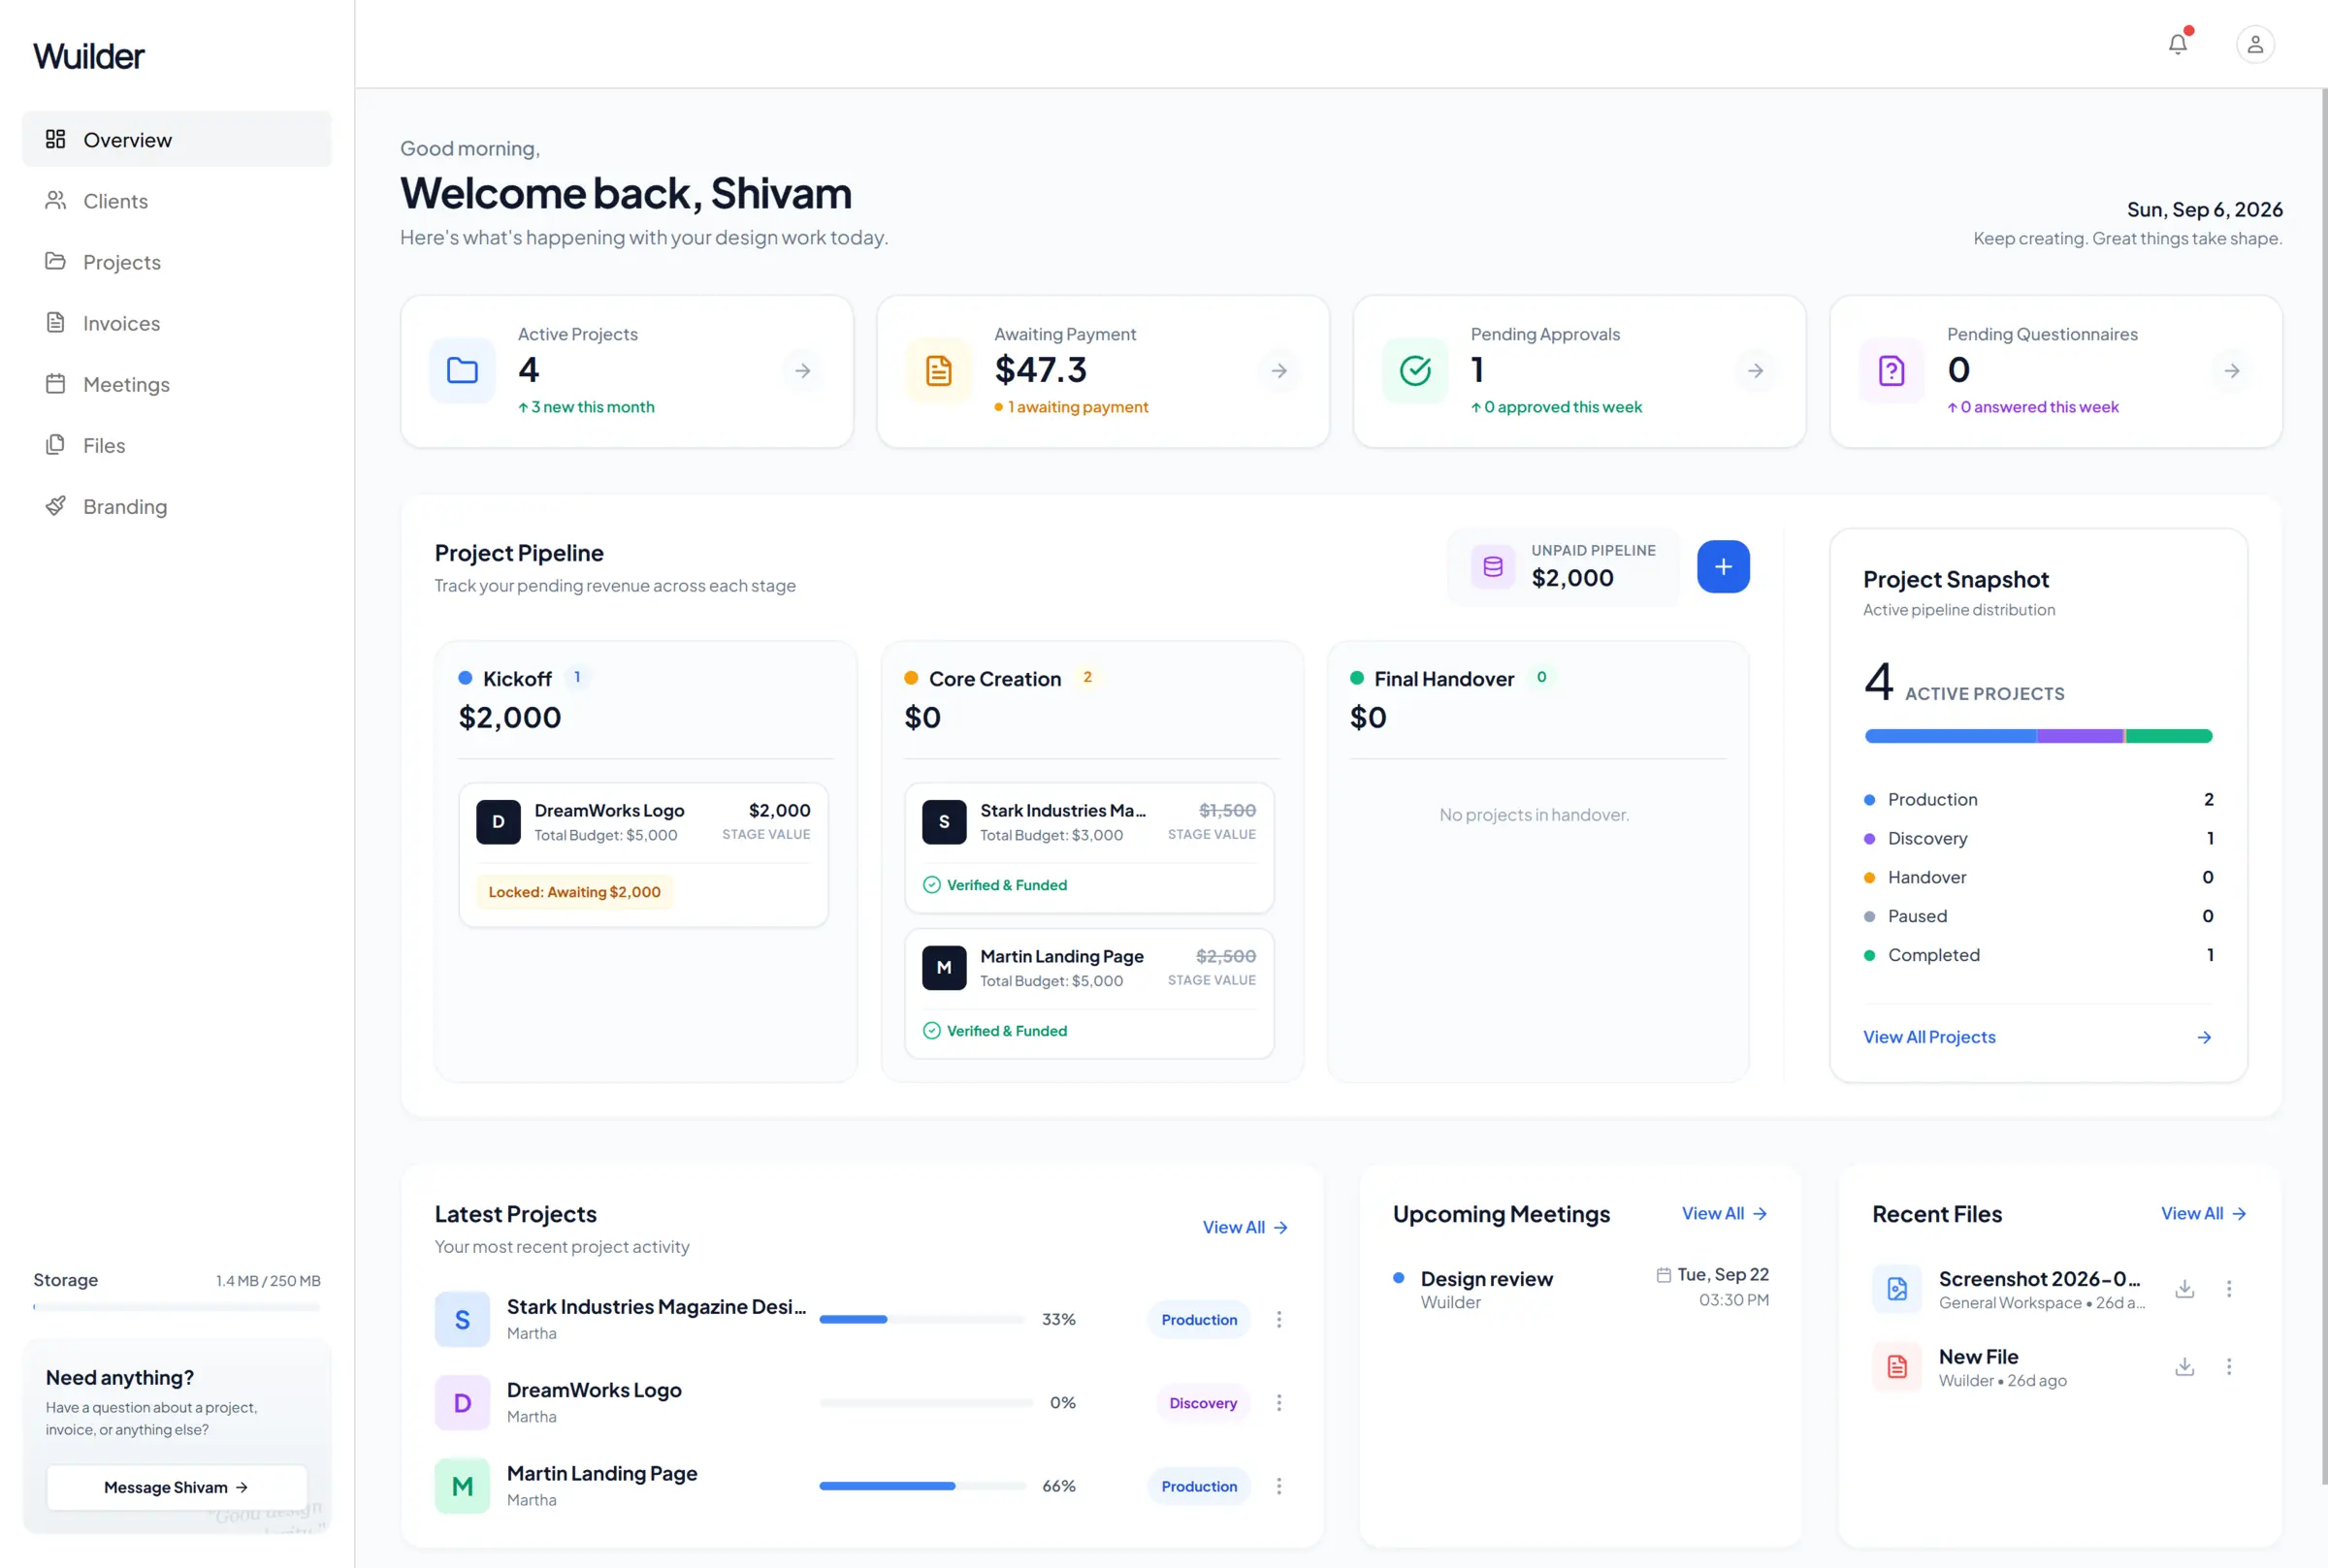Click the Stark Industries 33% progress bar

click(x=922, y=1320)
